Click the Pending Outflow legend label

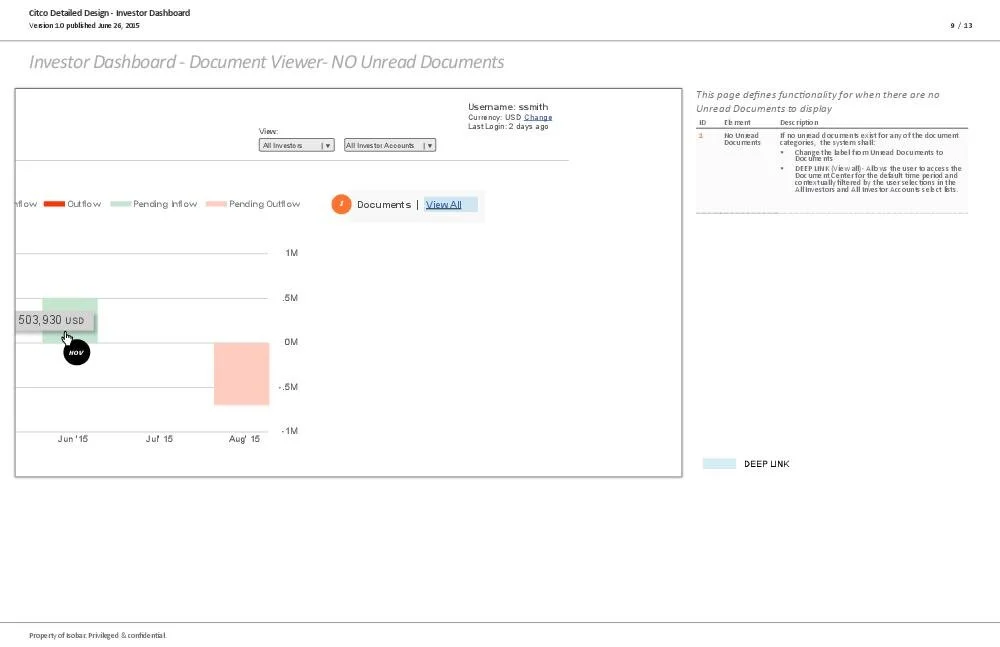[x=265, y=204]
